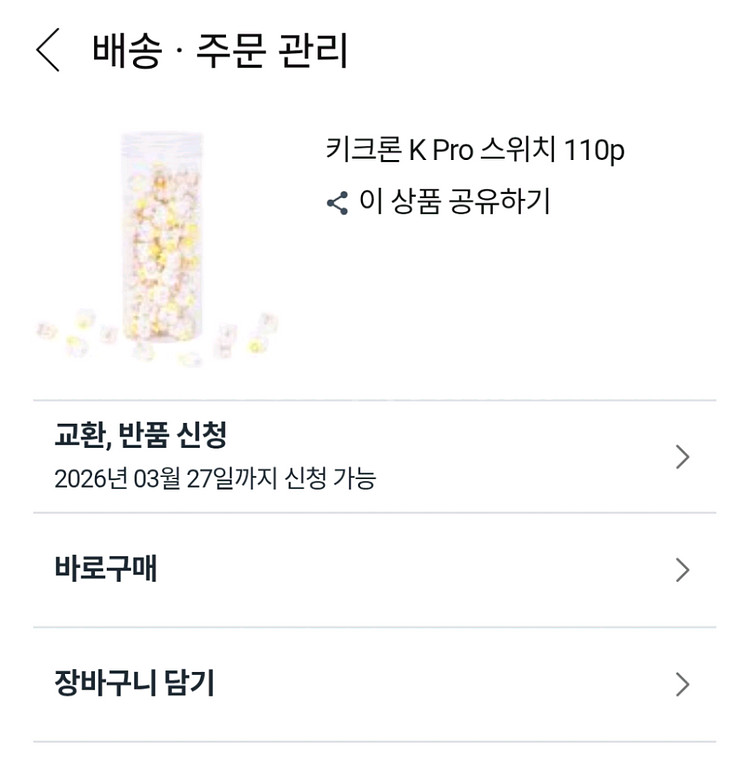Expand the chevron next to 장바구니 담기
Image resolution: width=750 pixels, height=767 pixels.
tap(683, 684)
